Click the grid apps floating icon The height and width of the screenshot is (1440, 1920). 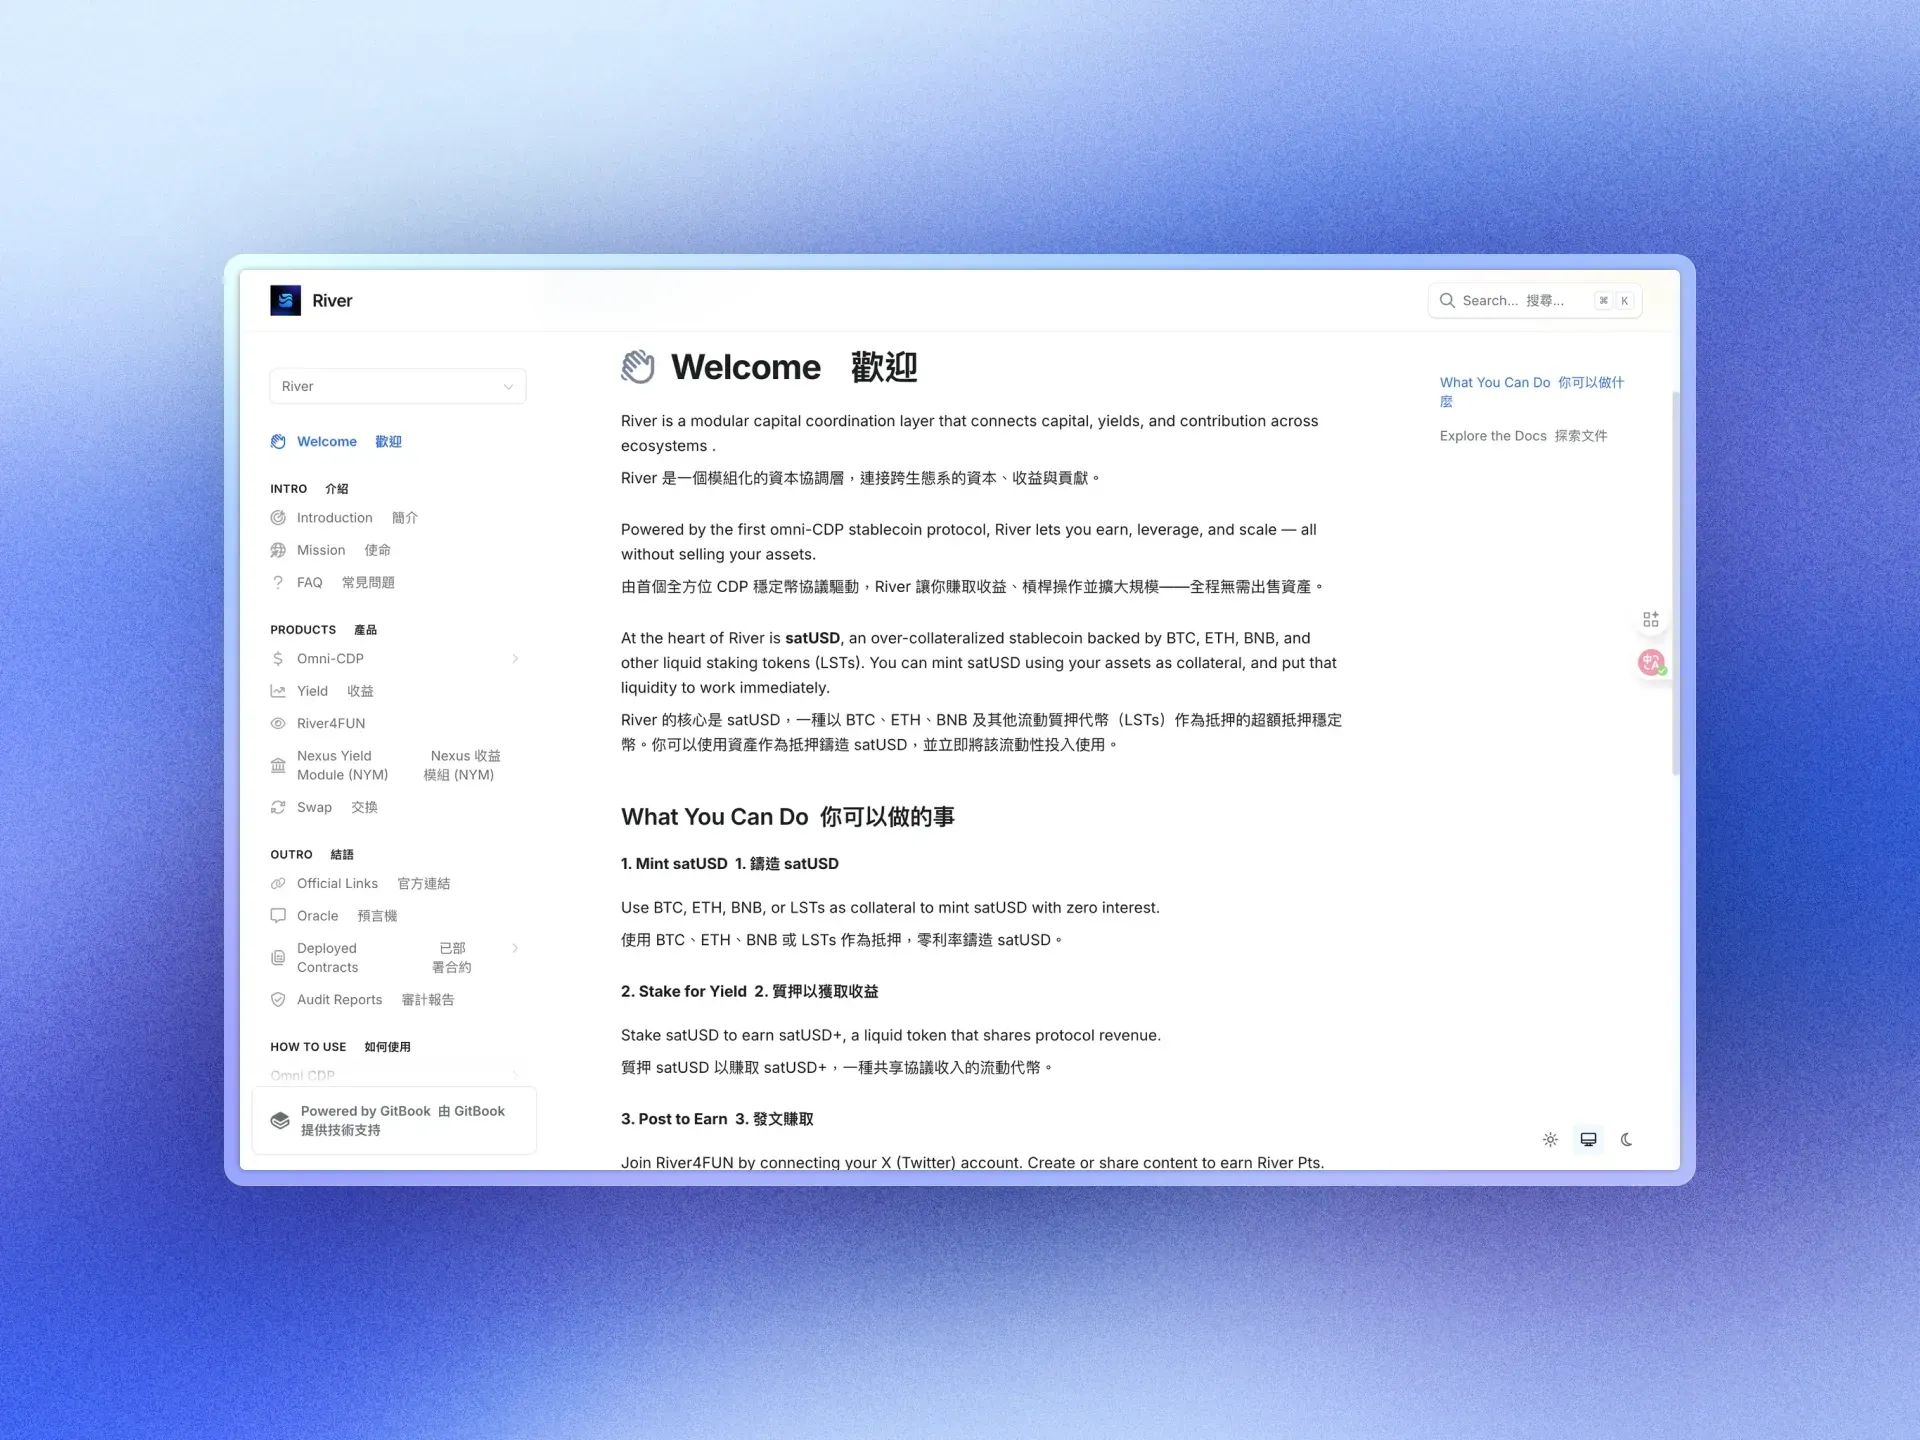[x=1651, y=620]
